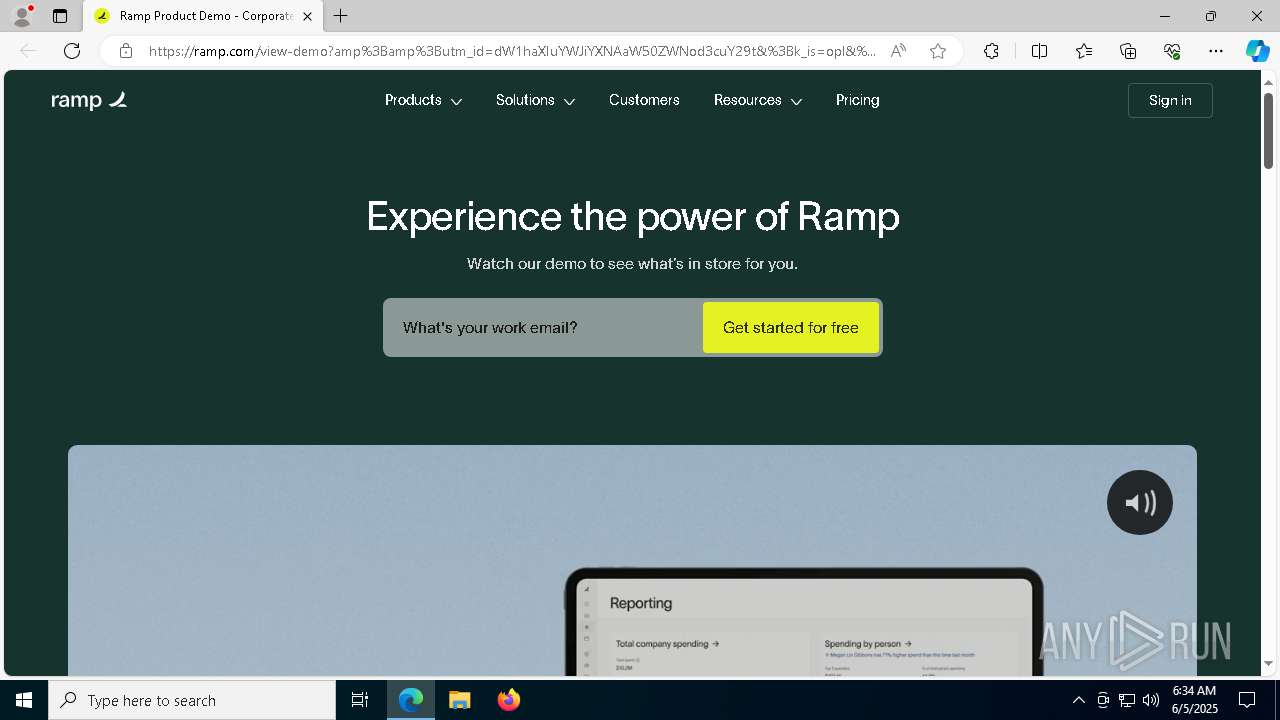
Task: Expand the Solutions menu
Action: (535, 100)
